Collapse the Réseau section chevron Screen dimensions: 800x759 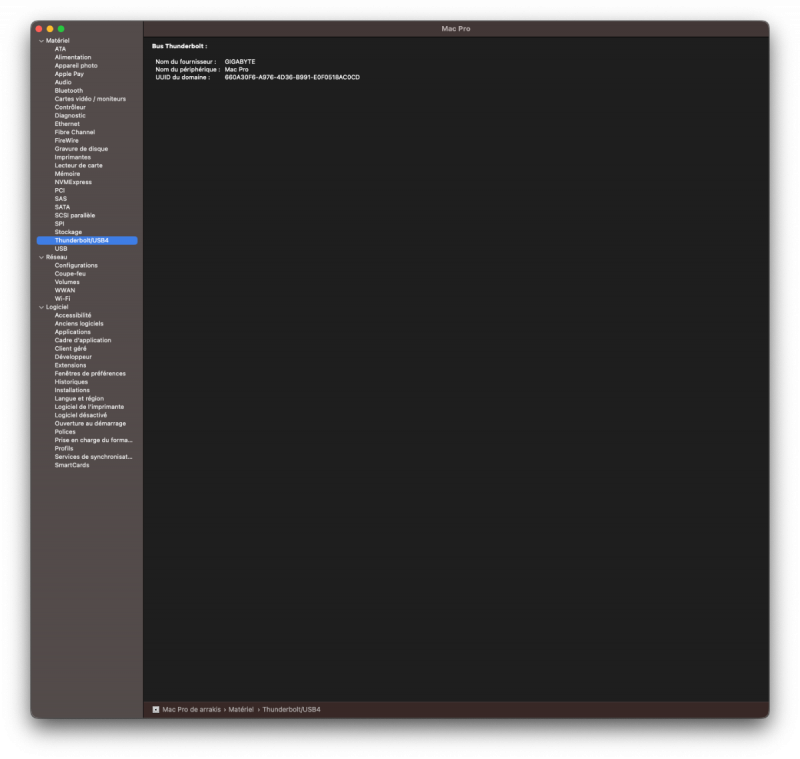click(x=41, y=258)
